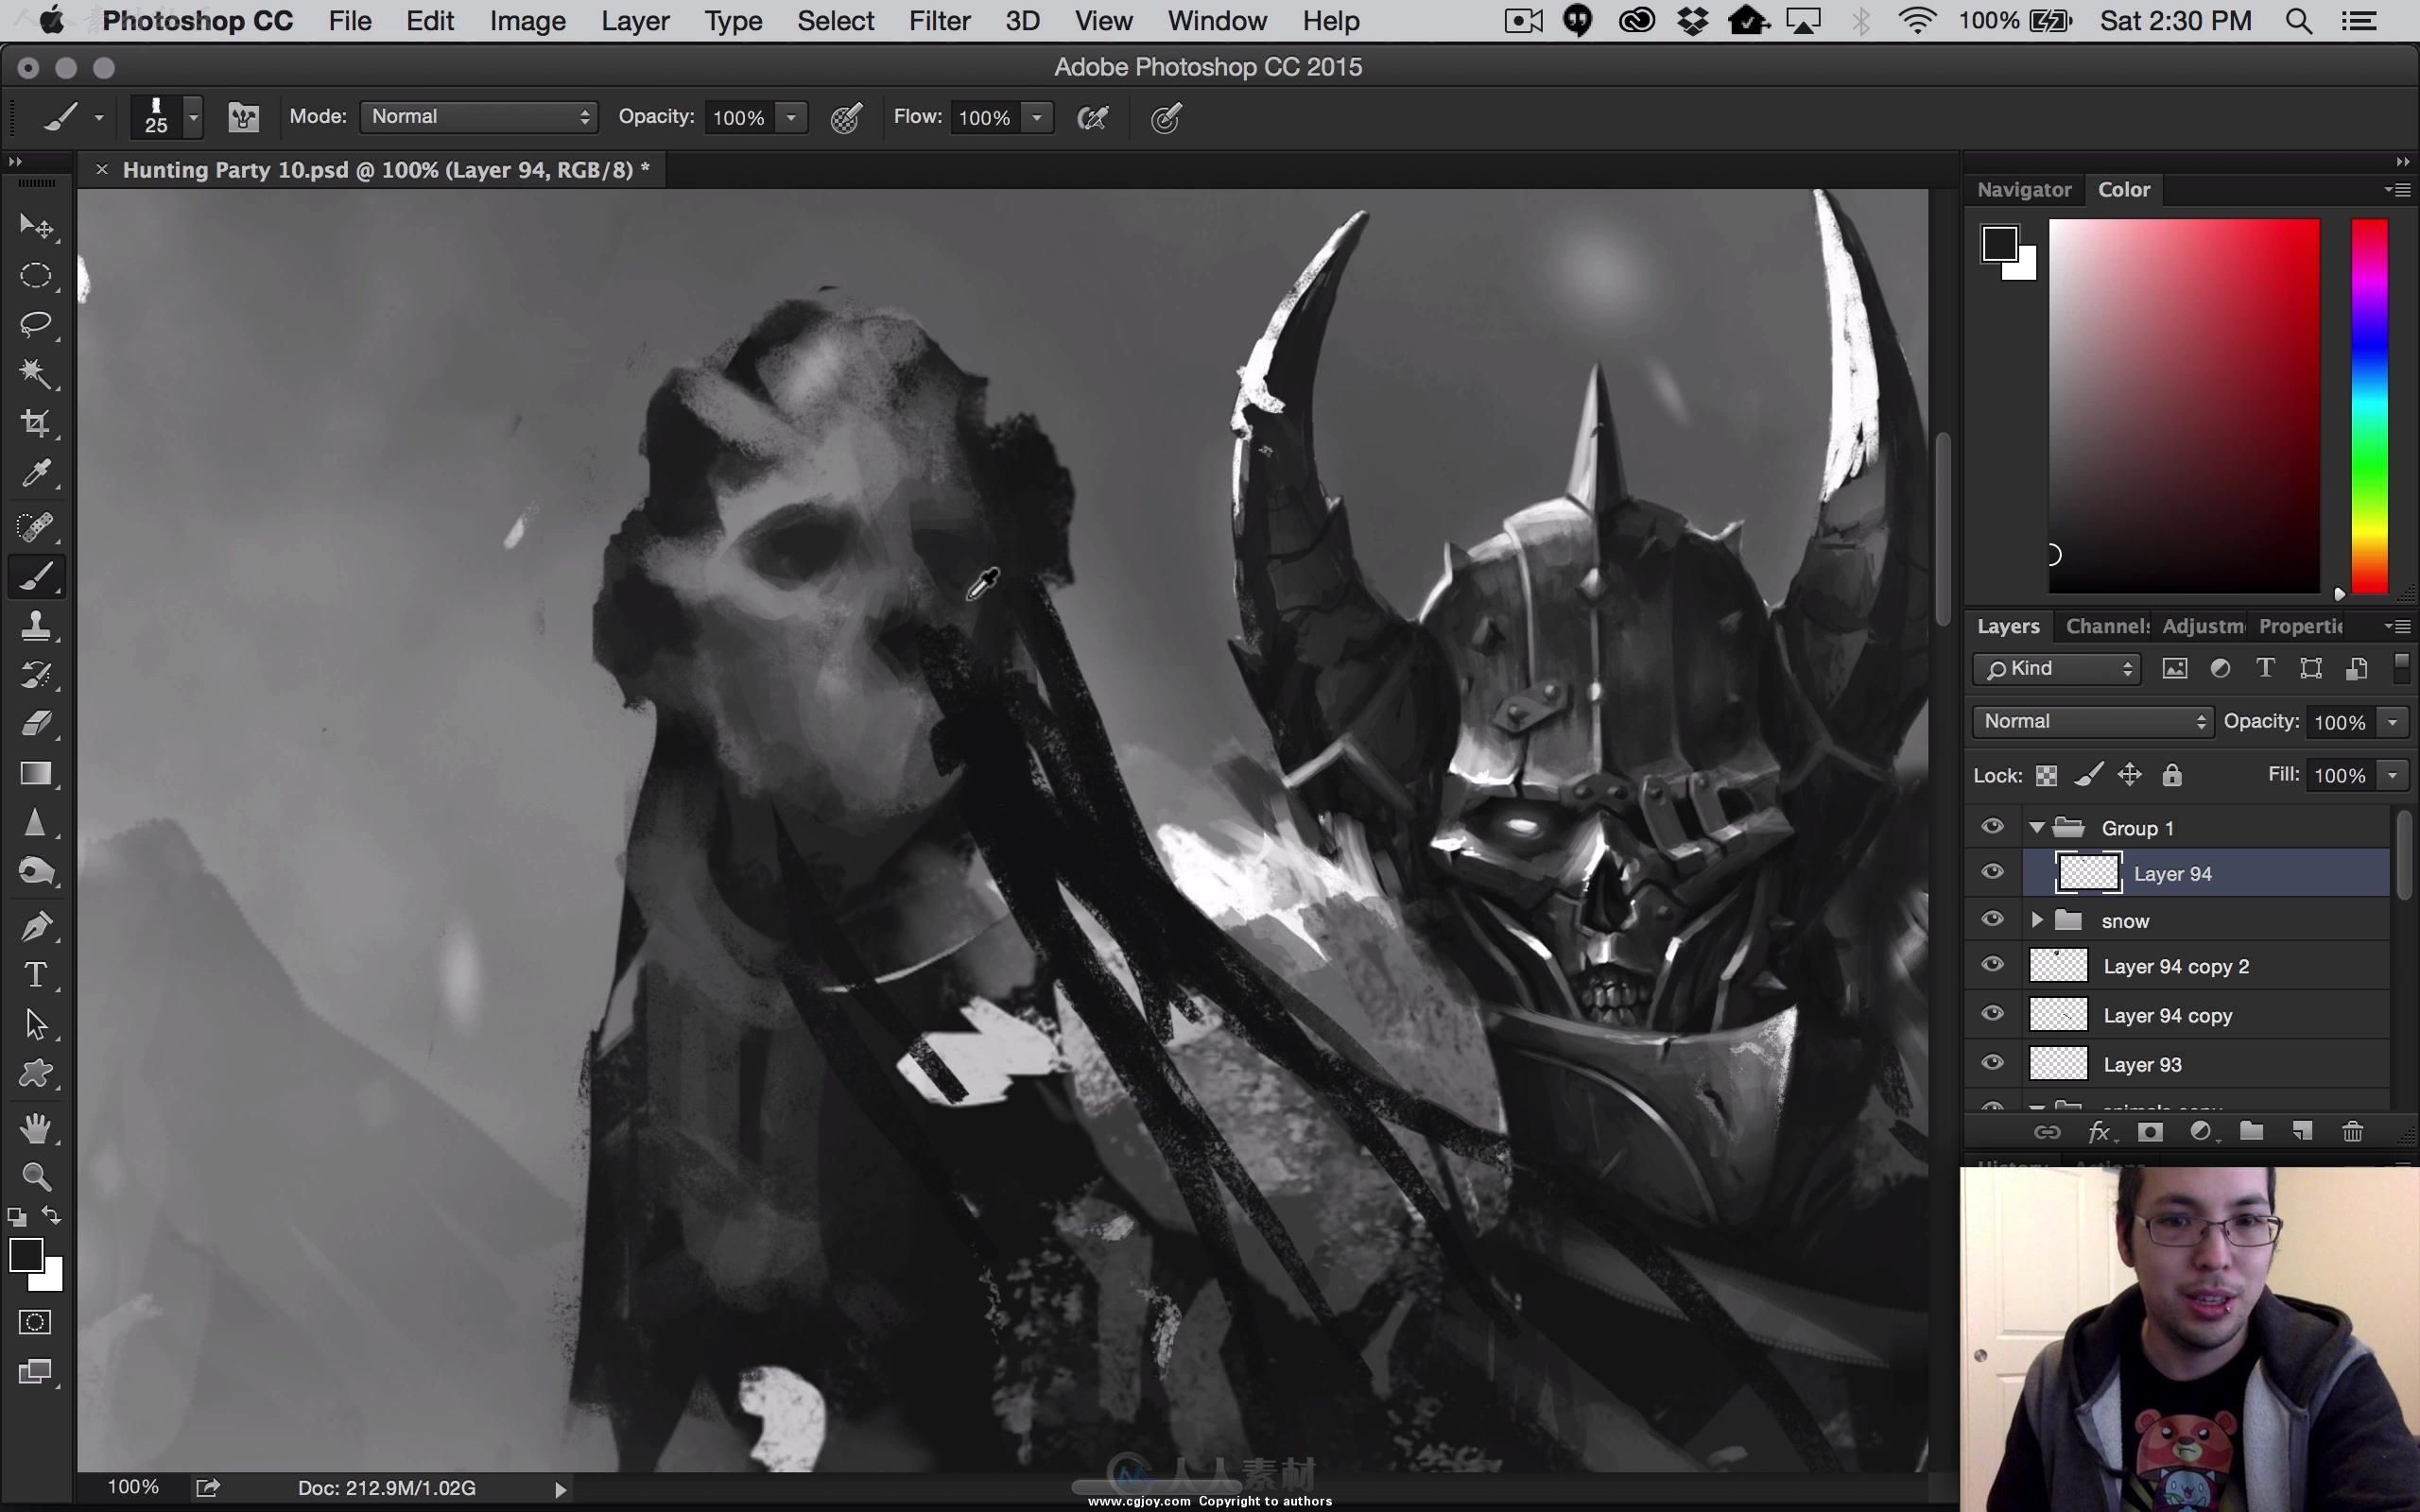Image resolution: width=2420 pixels, height=1512 pixels.
Task: Hide Group 1 visibility eye
Action: [1992, 826]
